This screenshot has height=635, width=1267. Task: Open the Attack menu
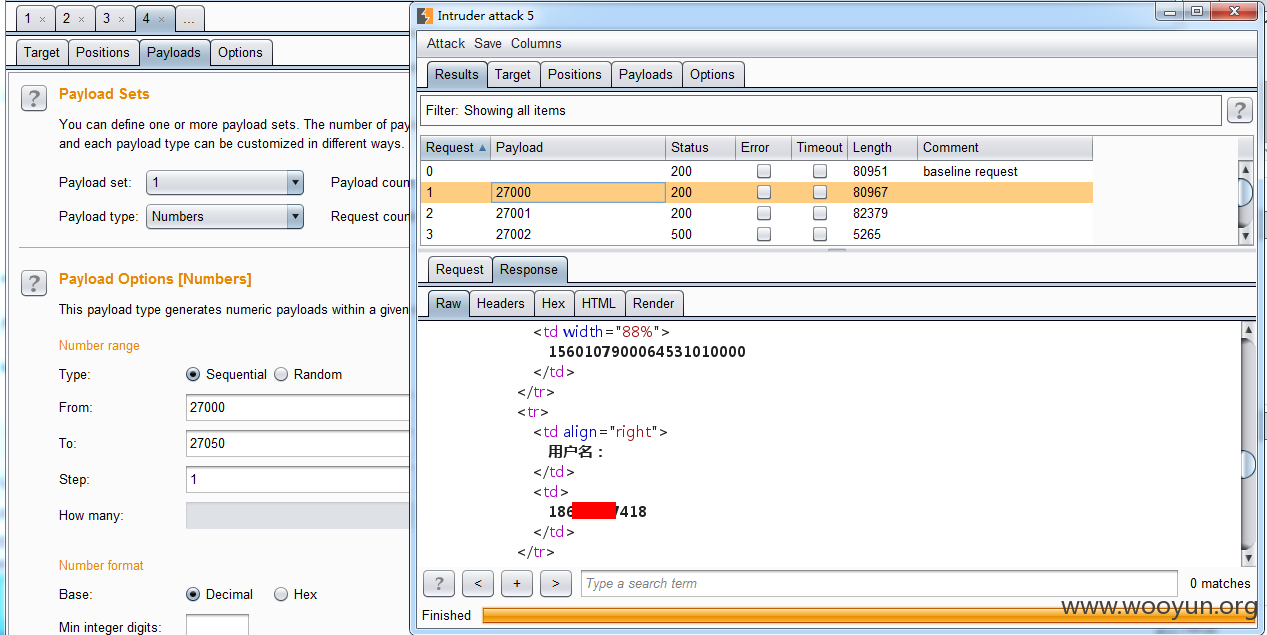pos(446,43)
